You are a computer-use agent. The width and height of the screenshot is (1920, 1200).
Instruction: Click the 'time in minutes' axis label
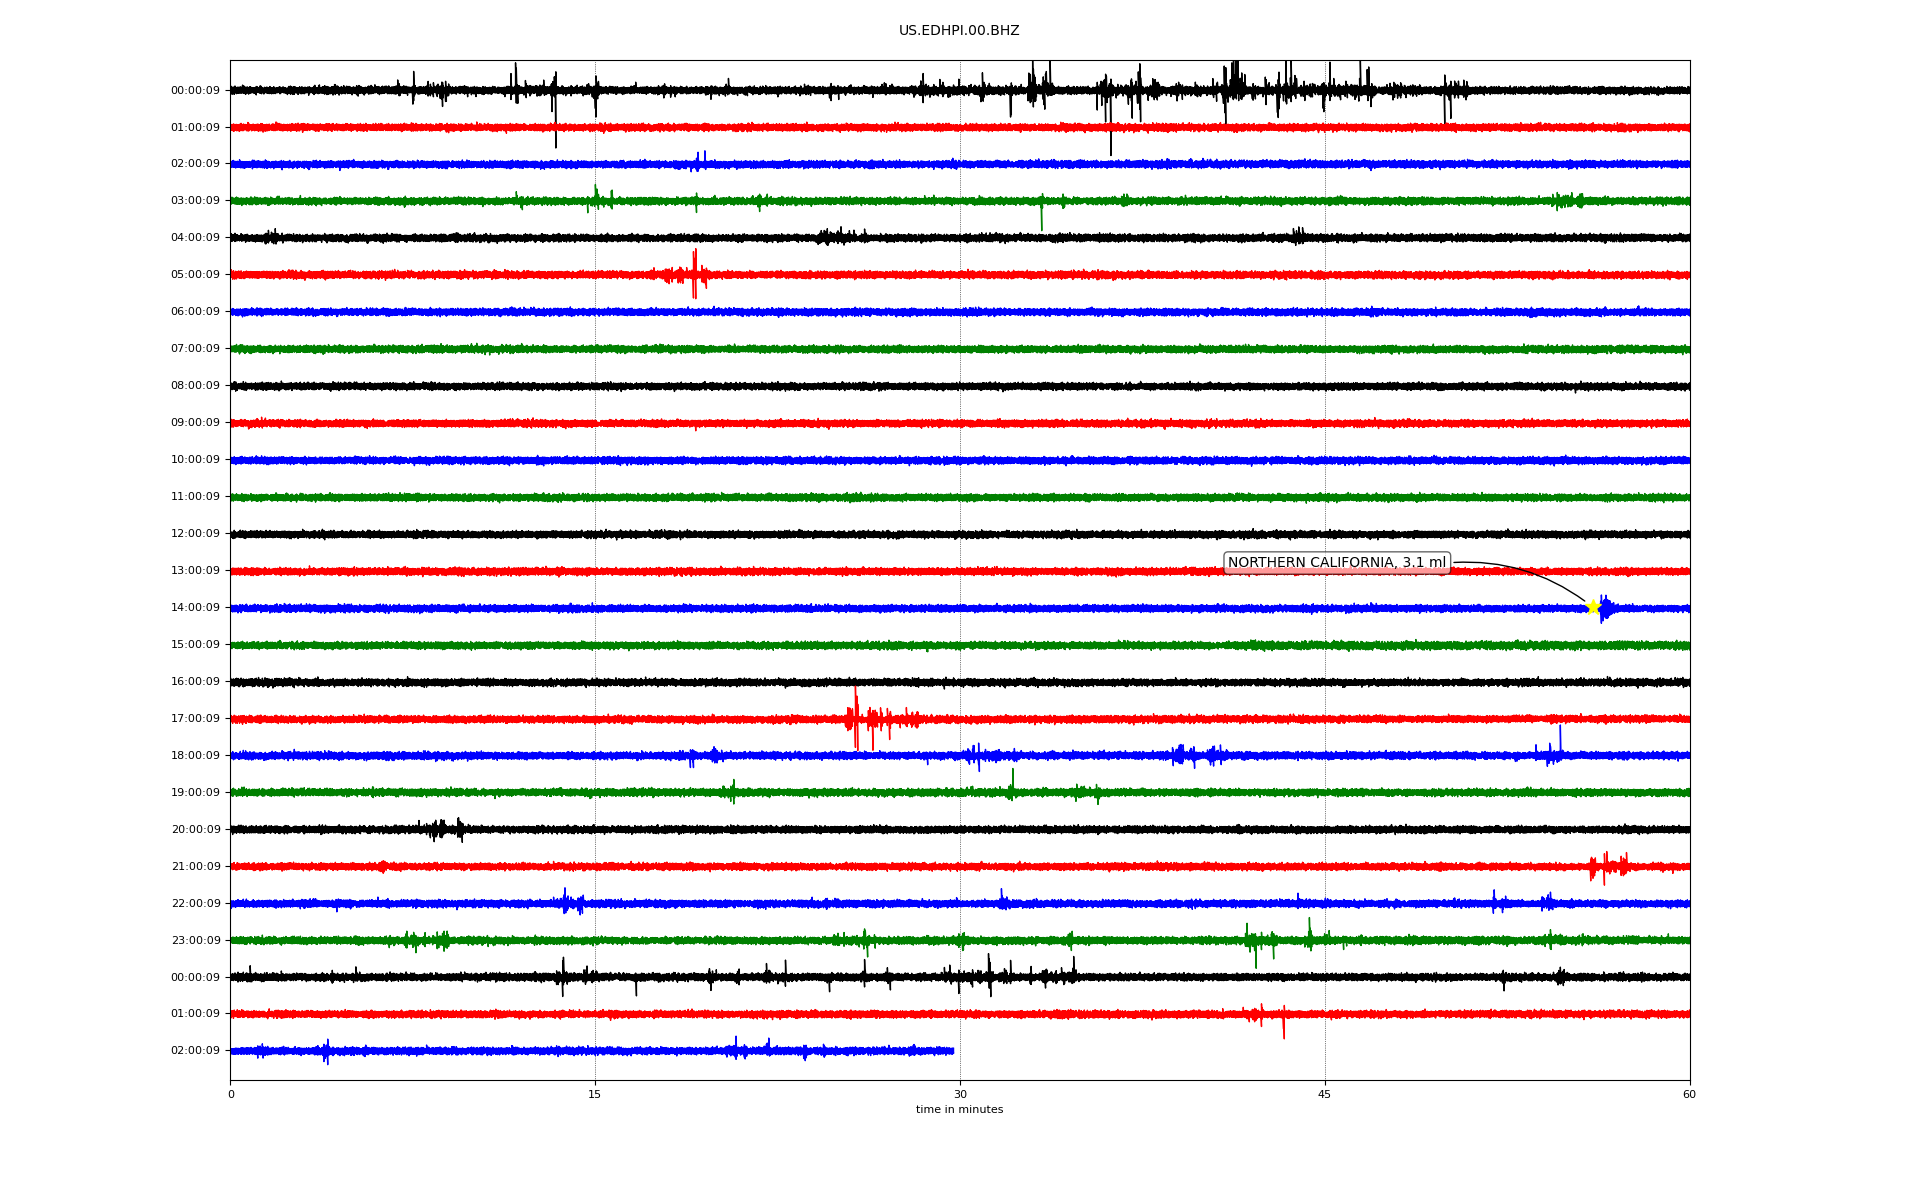coord(959,1110)
